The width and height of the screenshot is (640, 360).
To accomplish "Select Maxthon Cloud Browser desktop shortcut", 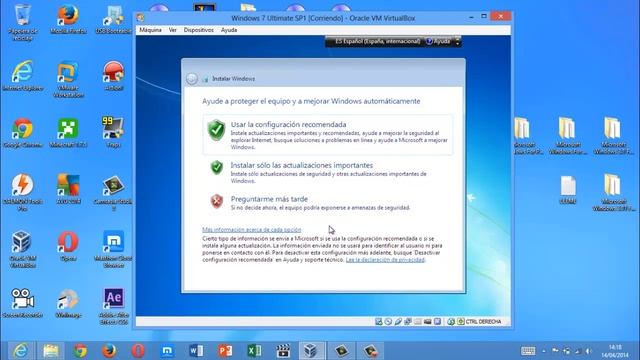I will tap(113, 249).
